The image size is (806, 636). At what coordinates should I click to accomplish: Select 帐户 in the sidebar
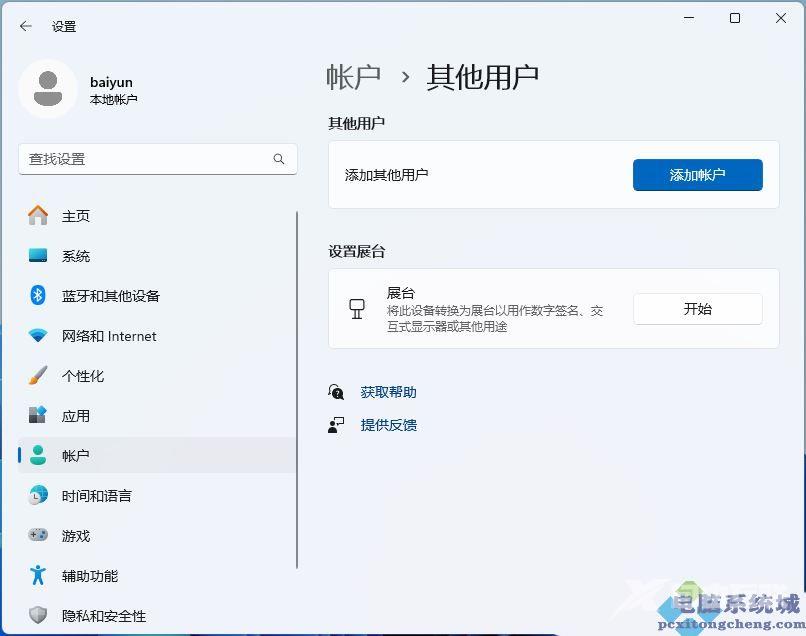[x=75, y=456]
